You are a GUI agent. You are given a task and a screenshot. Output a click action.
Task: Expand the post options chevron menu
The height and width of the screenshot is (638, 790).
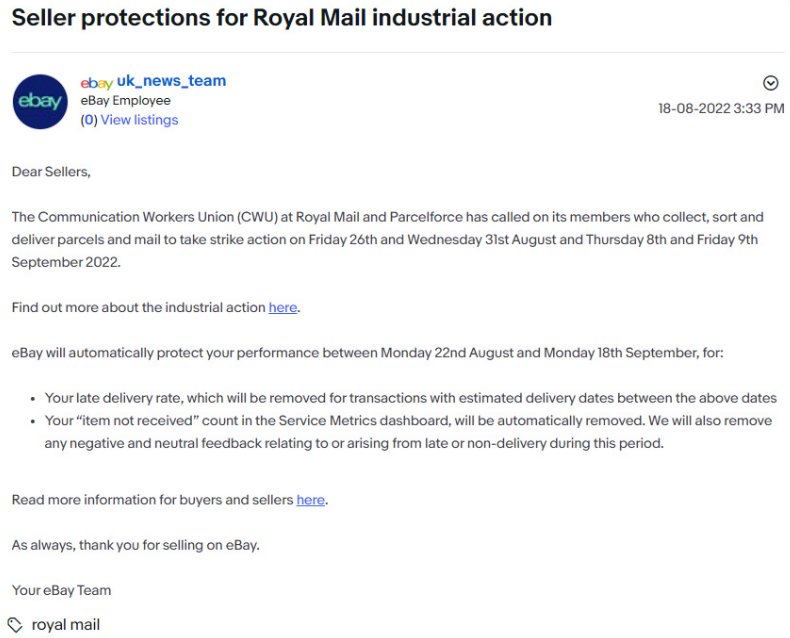[x=770, y=83]
